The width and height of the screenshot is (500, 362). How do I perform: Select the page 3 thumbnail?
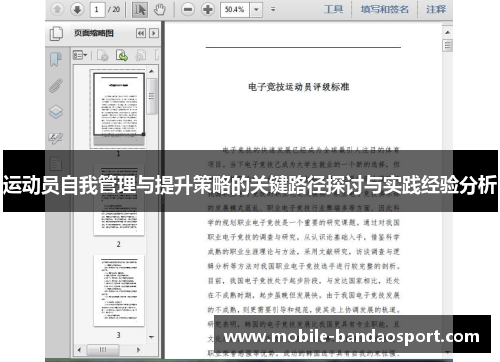tap(119, 290)
